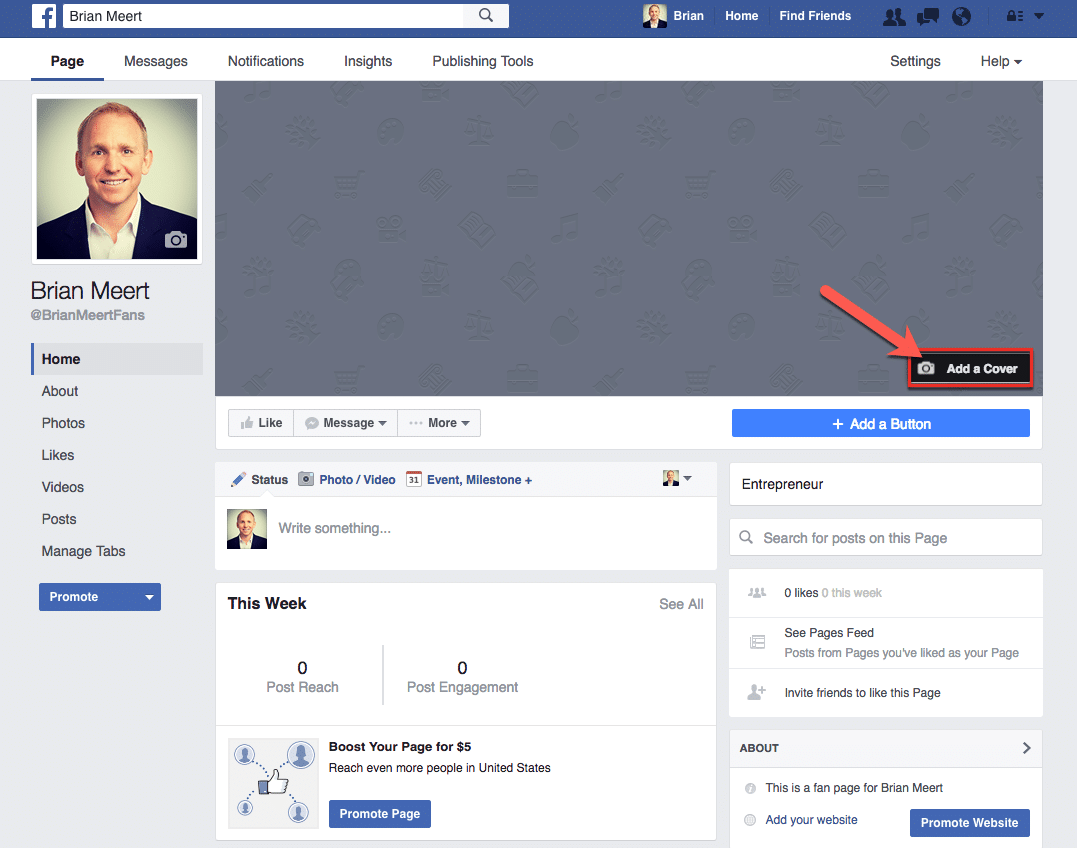Click the Status pencil icon

point(238,479)
